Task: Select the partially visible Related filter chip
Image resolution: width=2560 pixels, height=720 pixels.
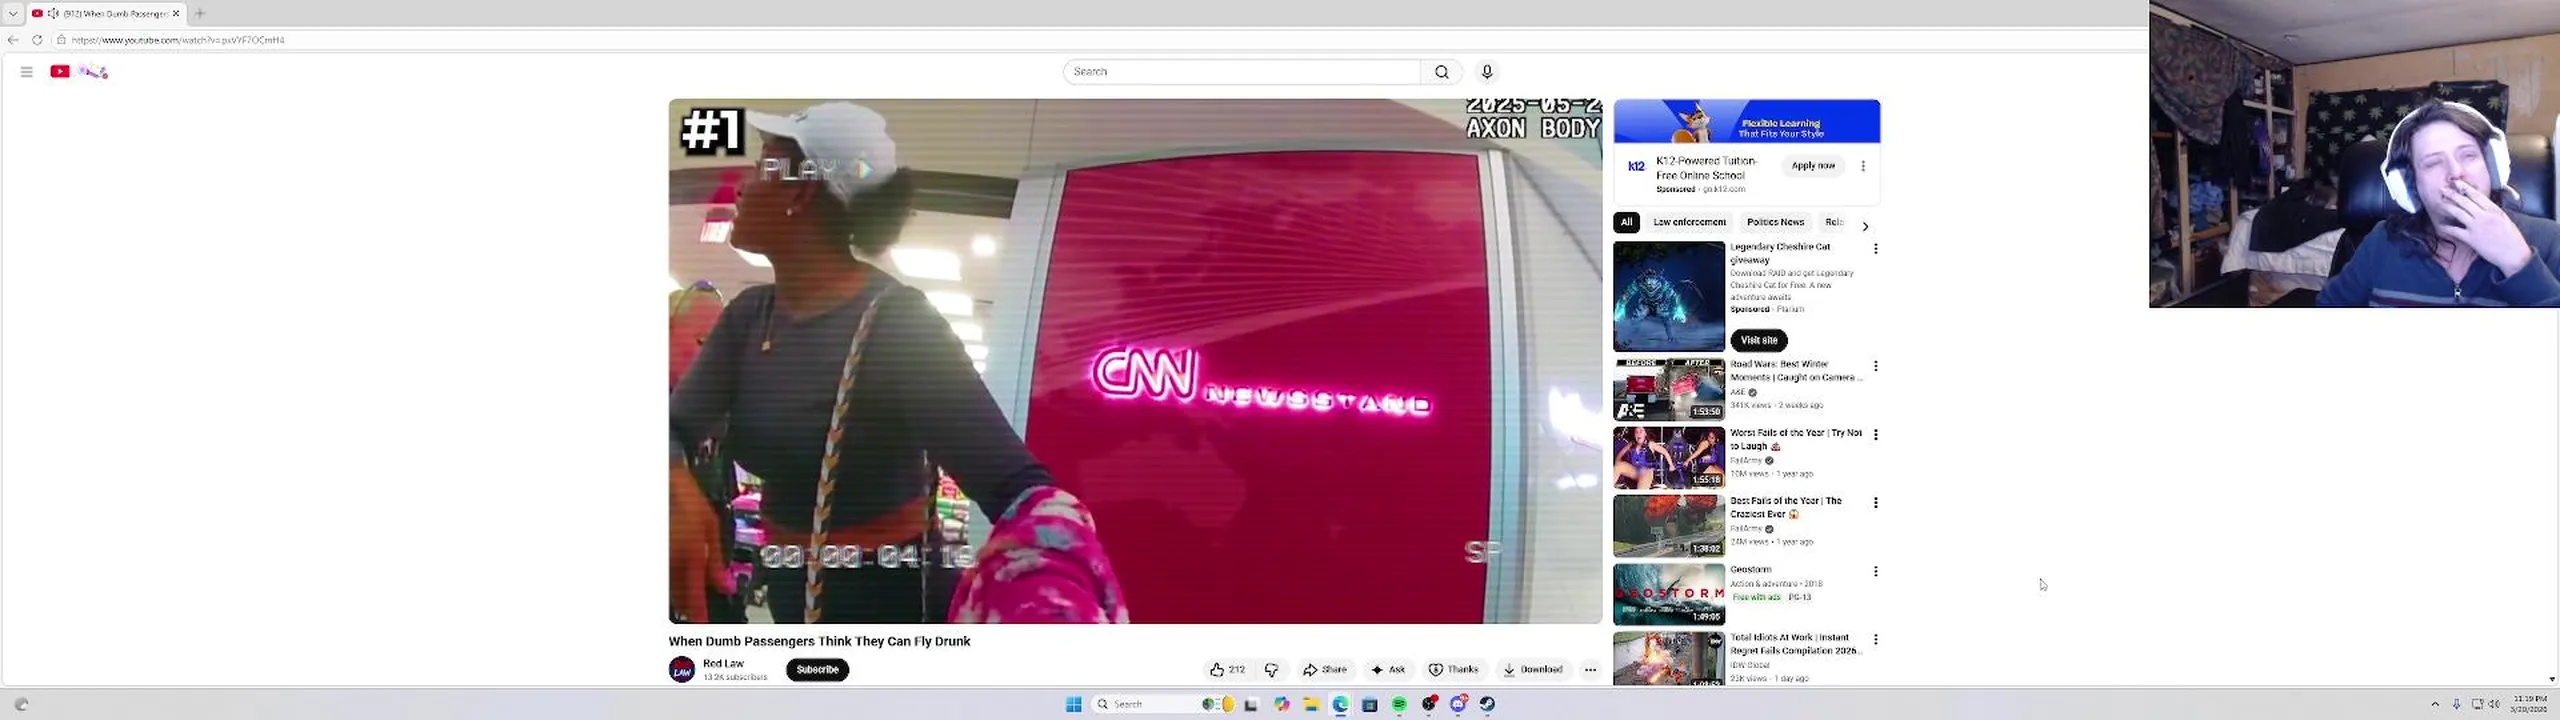Action: coord(1835,222)
